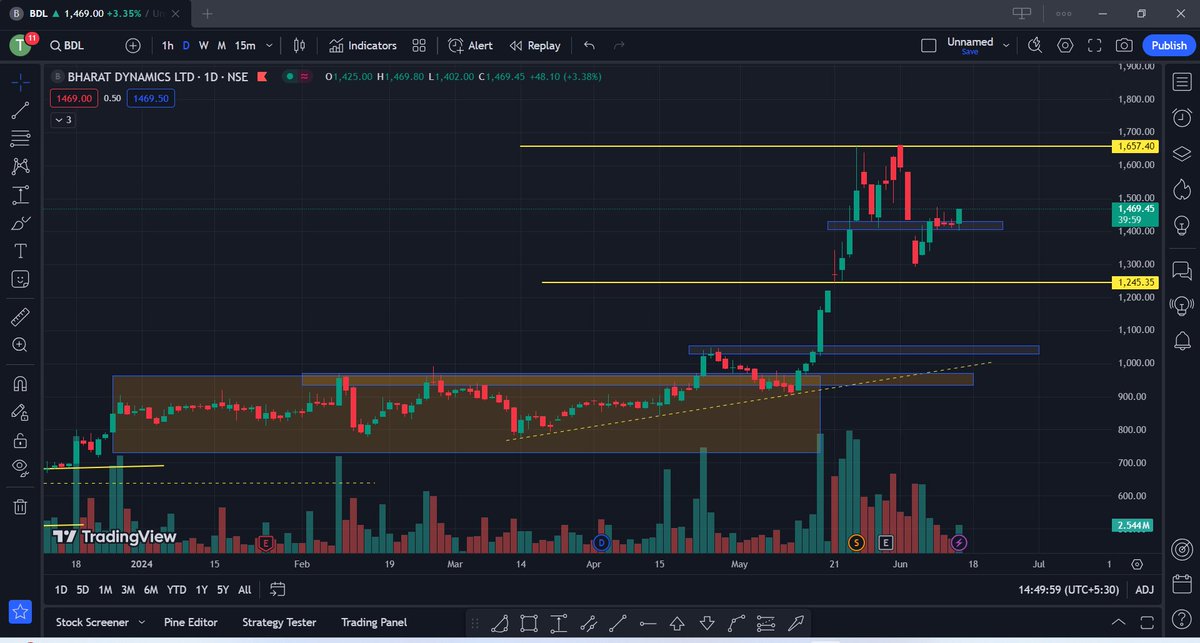Open the watchlist panel
Screen dimensions: 1200x643
coord(1182,82)
